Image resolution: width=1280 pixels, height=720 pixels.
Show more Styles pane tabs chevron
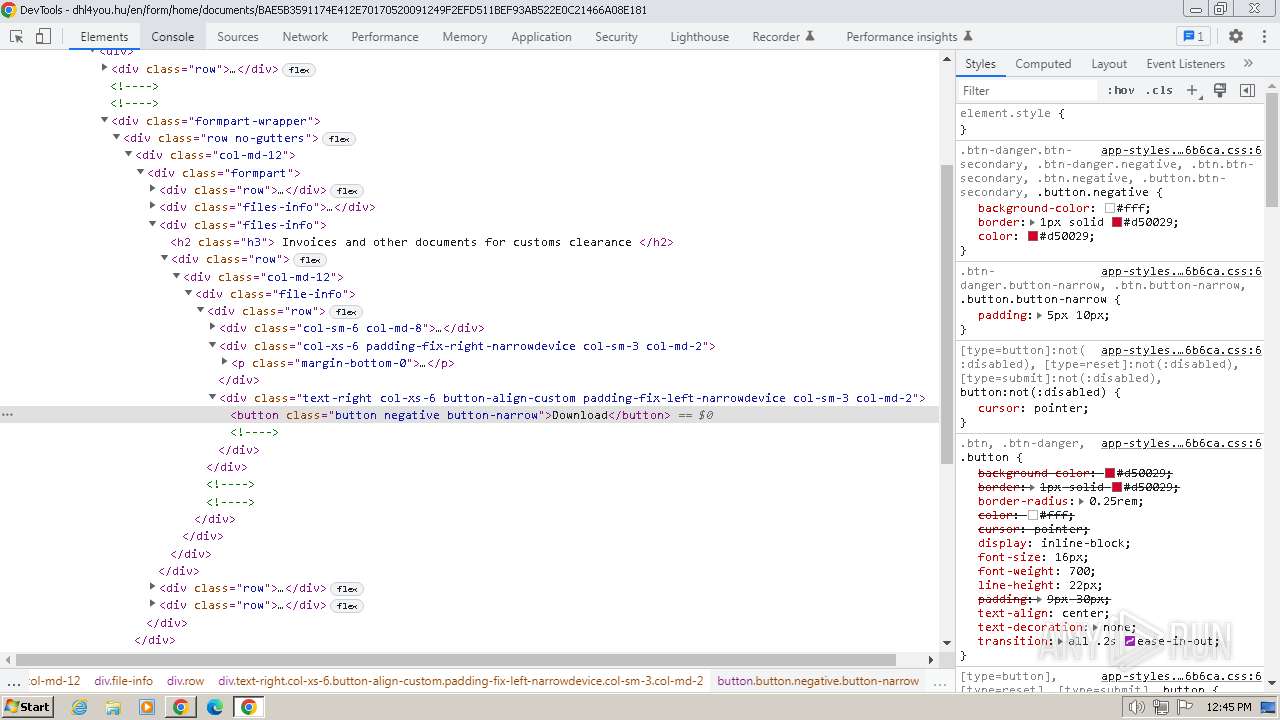coord(1248,63)
